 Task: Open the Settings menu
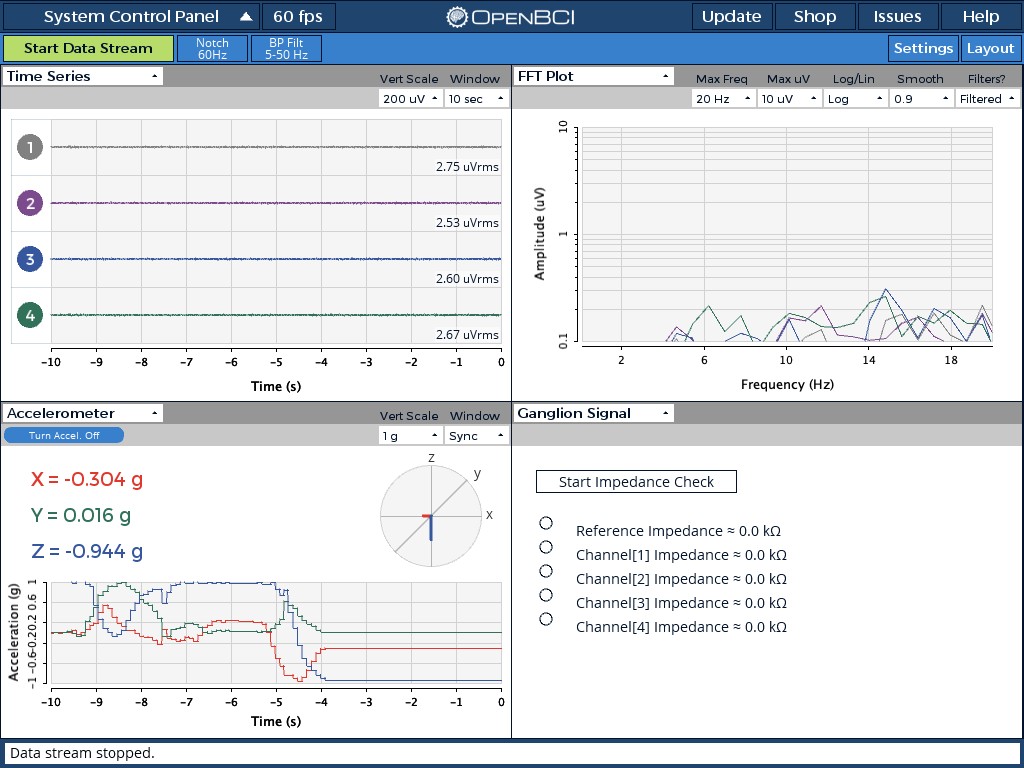[923, 48]
